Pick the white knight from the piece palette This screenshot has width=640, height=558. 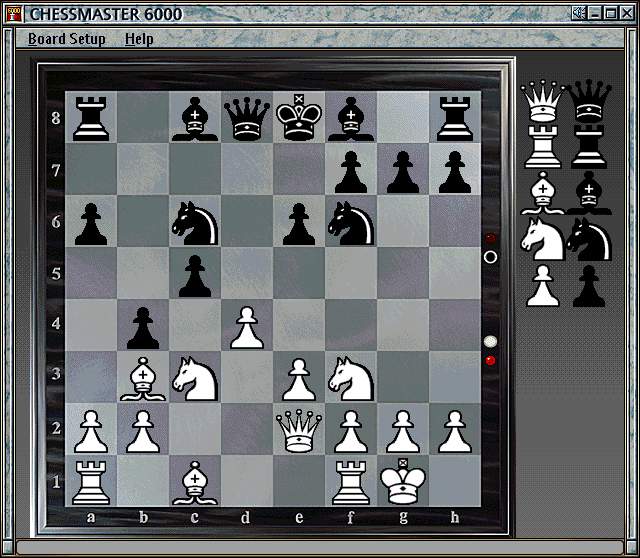542,239
